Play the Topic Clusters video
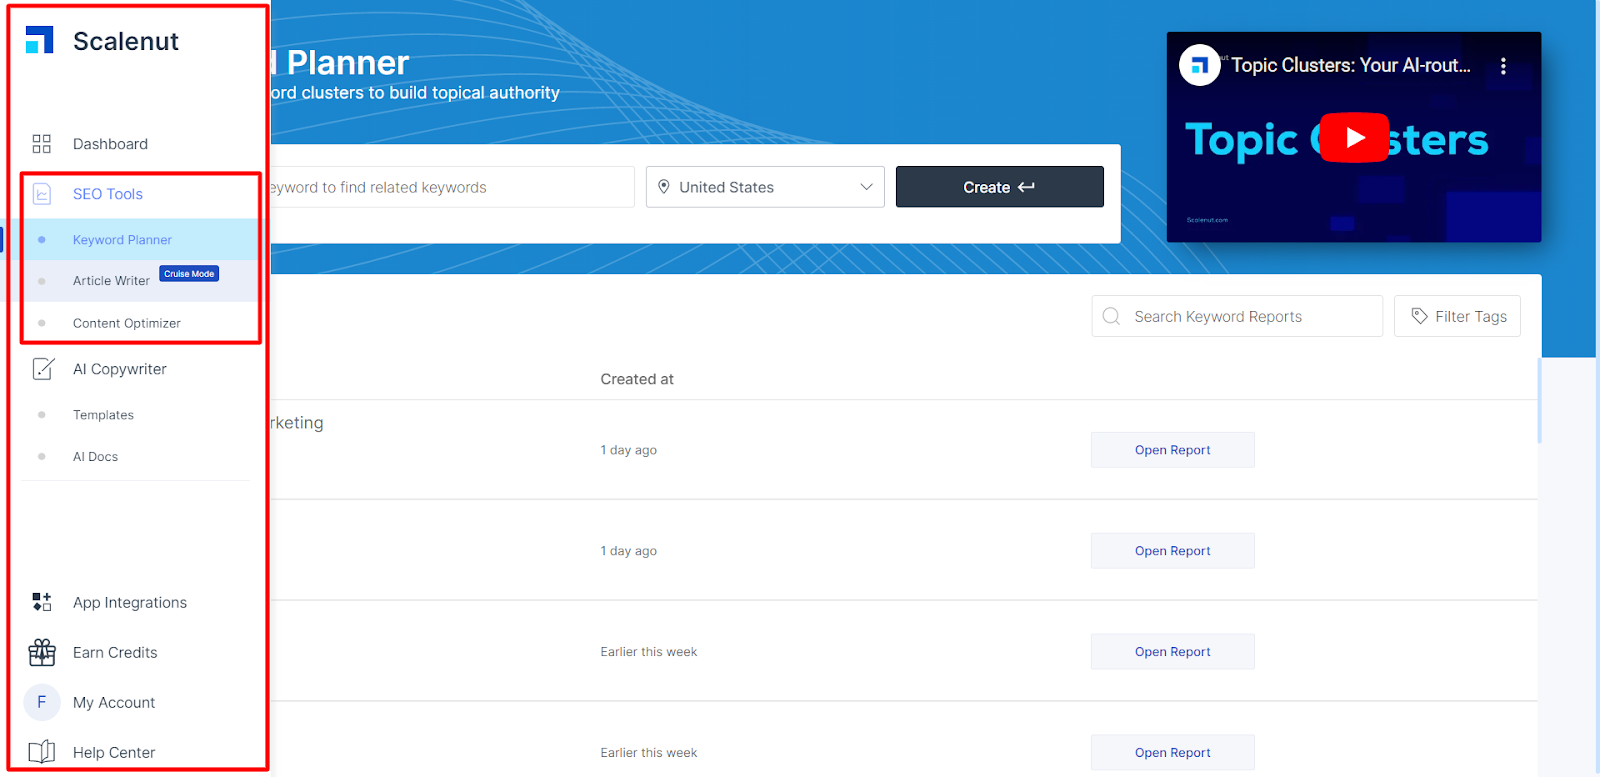The height and width of the screenshot is (777, 1600). (1355, 138)
